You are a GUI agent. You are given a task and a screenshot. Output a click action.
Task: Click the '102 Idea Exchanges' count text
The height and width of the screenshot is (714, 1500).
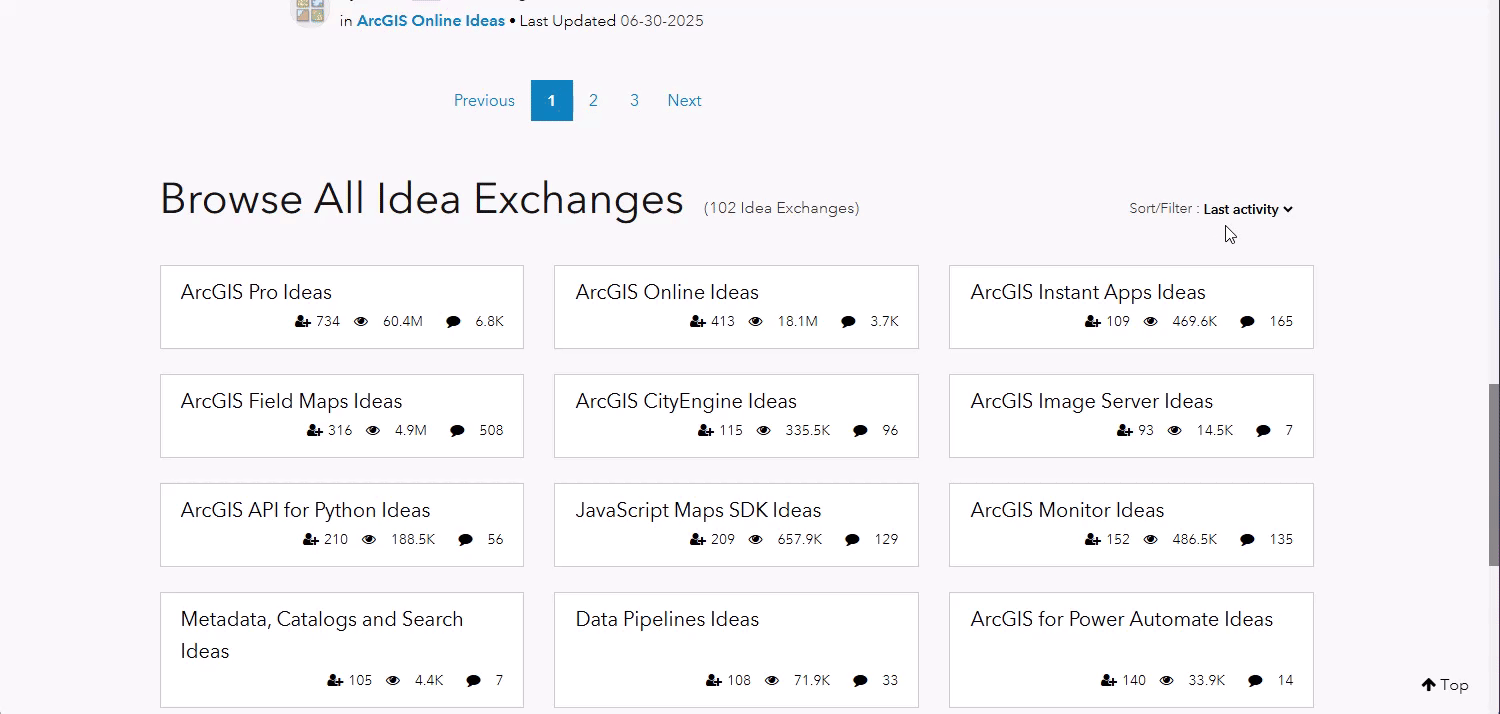click(x=781, y=208)
